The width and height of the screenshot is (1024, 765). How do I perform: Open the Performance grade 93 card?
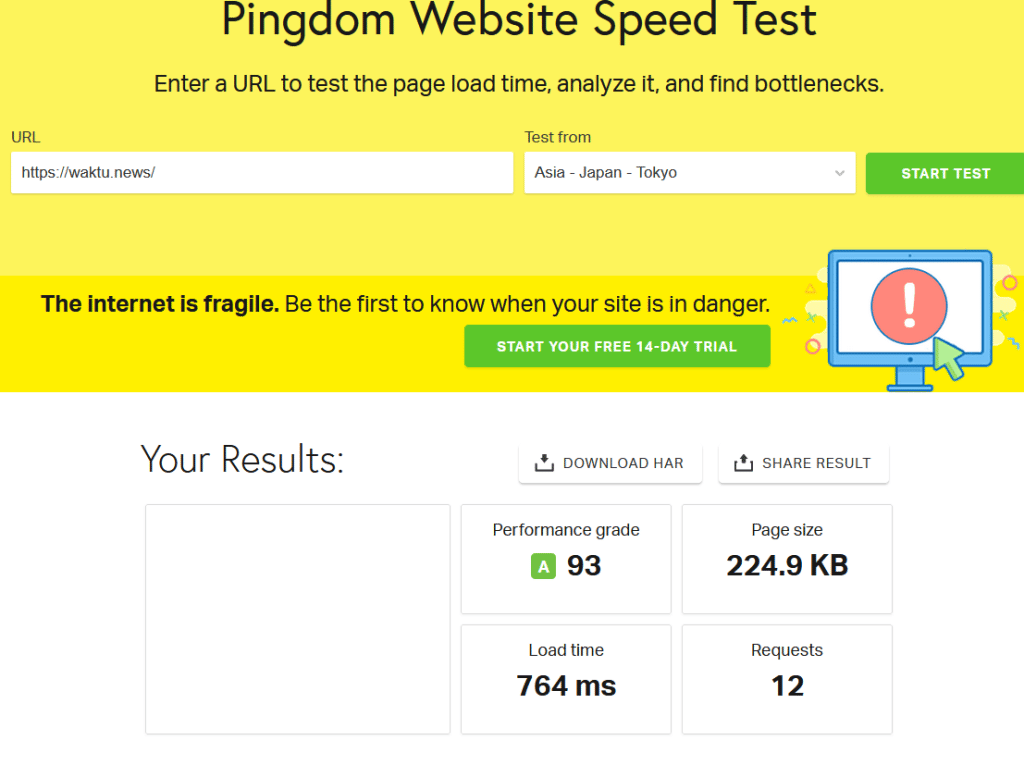[566, 559]
